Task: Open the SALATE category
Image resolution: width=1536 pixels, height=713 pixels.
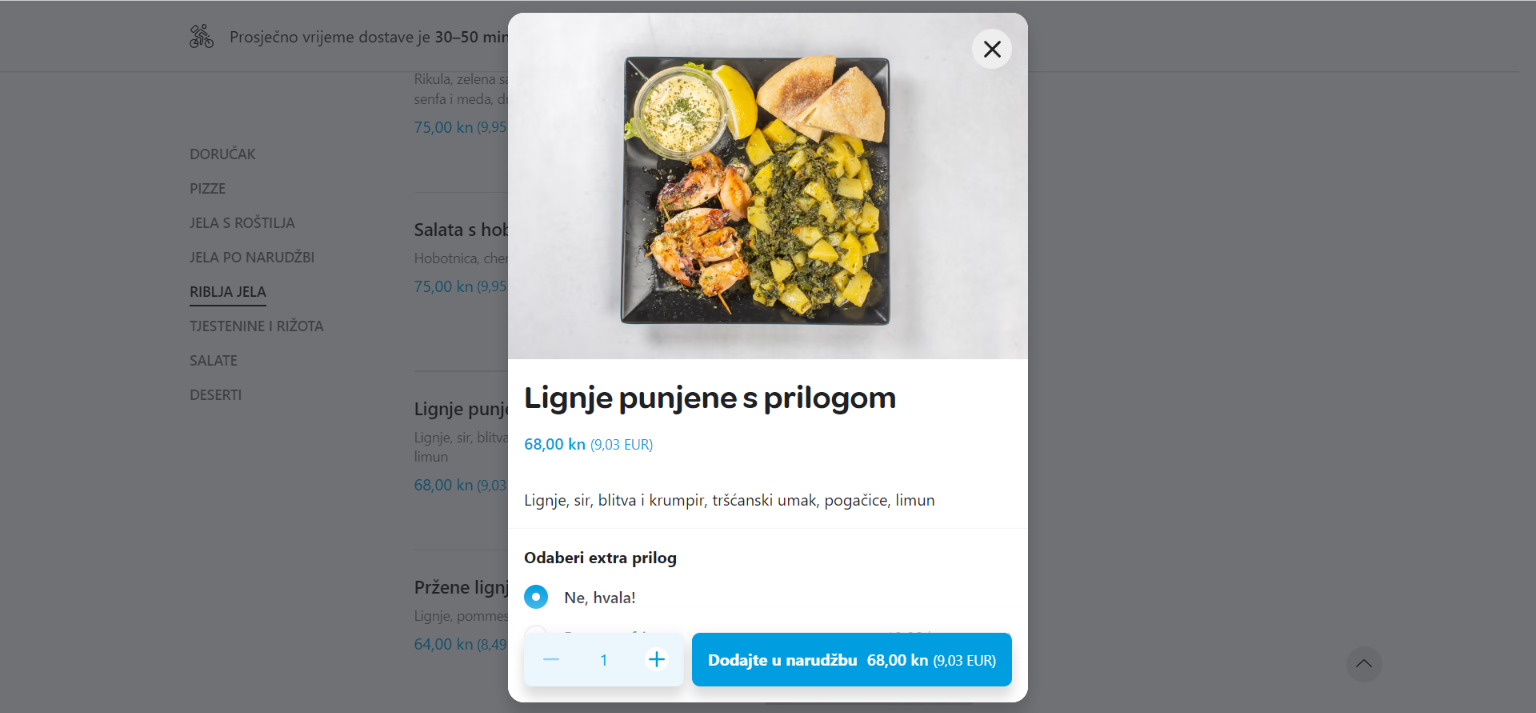Action: coord(214,360)
